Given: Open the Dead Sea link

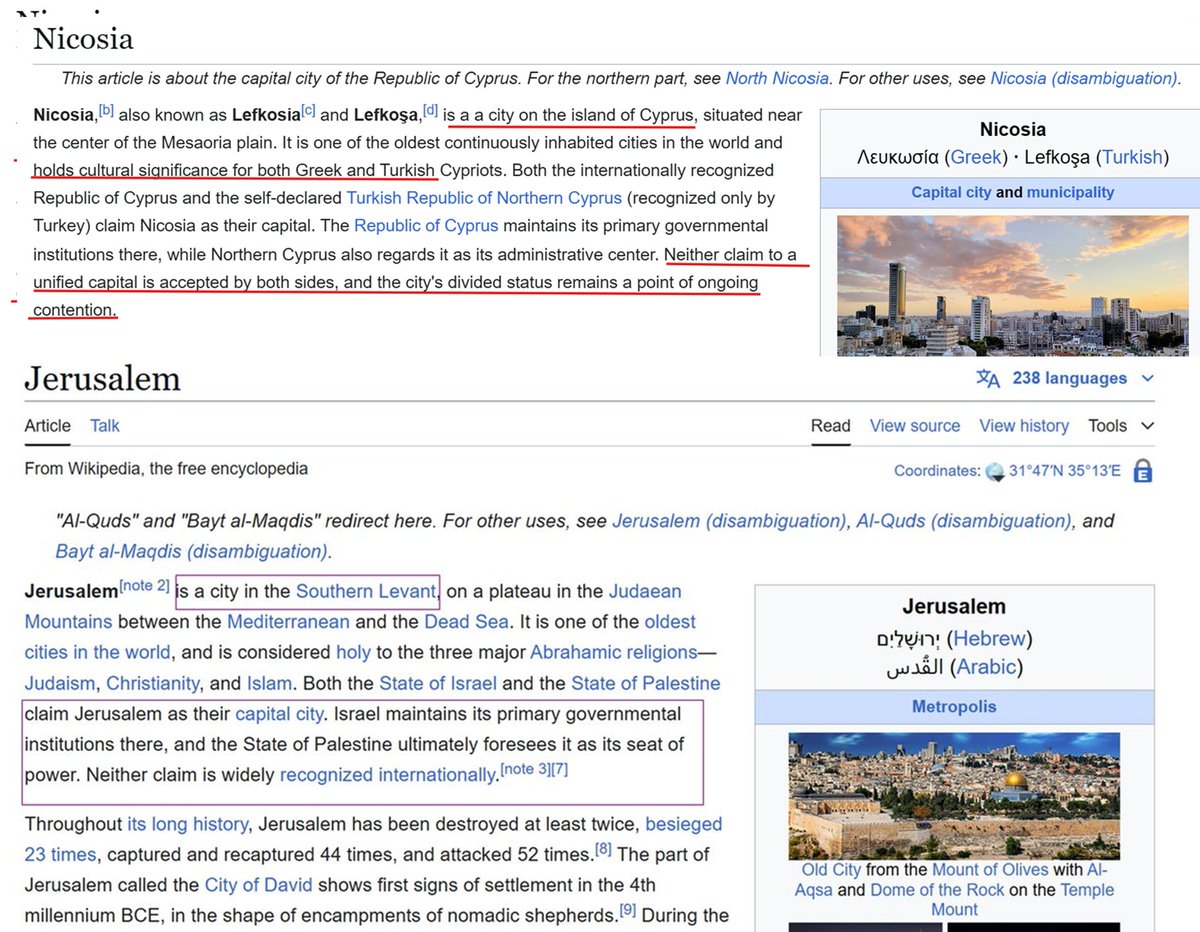Looking at the screenshot, I should point(466,622).
